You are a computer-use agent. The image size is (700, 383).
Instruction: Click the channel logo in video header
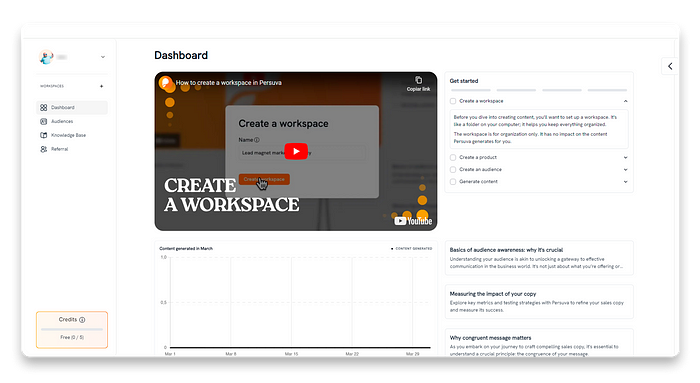point(166,83)
